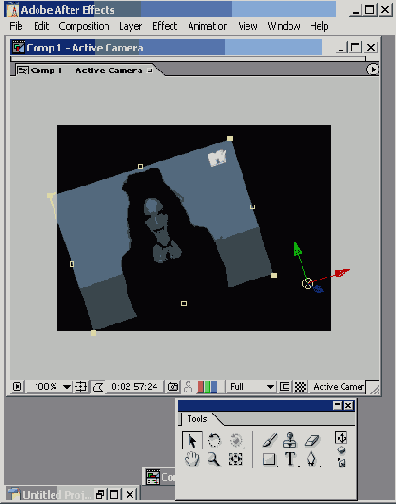This screenshot has height=504, width=396.
Task: Switch to World Axis mode
Action: click(x=341, y=451)
